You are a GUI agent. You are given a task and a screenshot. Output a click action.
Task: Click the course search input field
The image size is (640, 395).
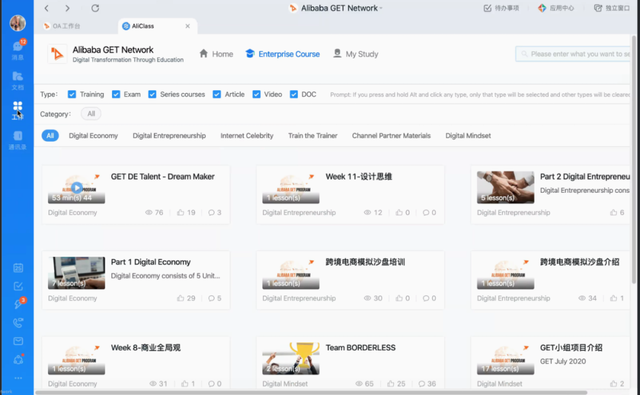point(573,54)
